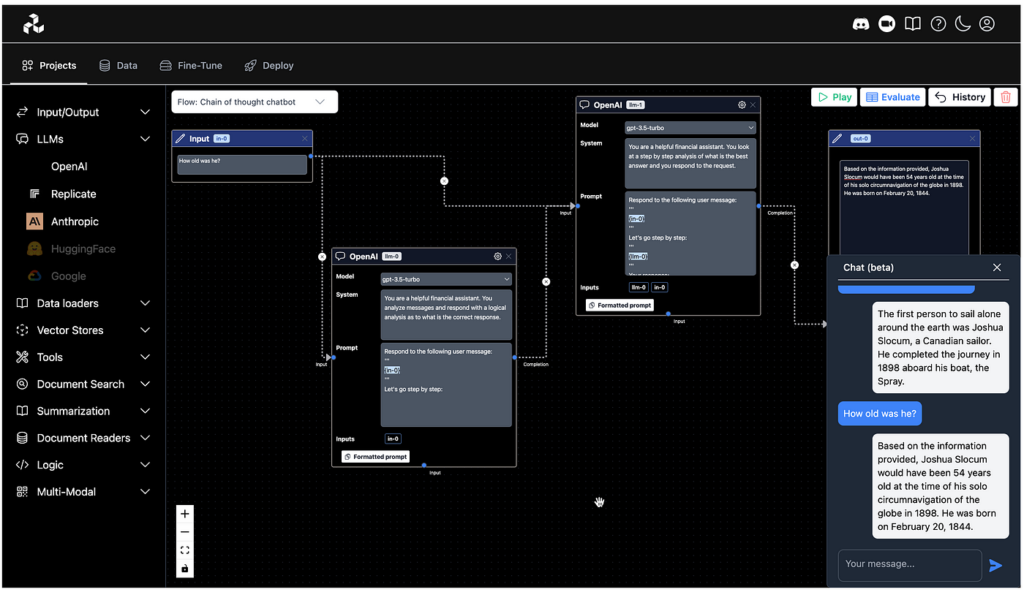The image size is (1024, 592).
Task: Open the documentation book icon
Action: (912, 24)
